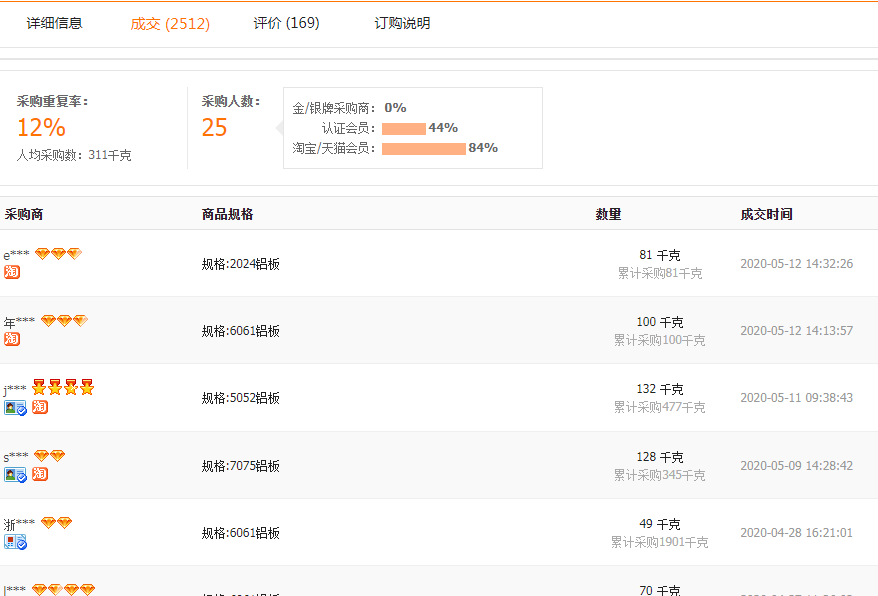Click the 12% repeat purchase rate value
The height and width of the screenshot is (596, 878).
point(41,128)
